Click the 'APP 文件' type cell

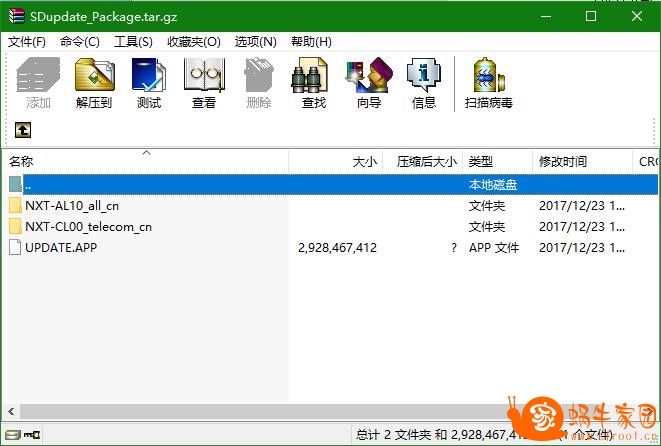coord(494,247)
